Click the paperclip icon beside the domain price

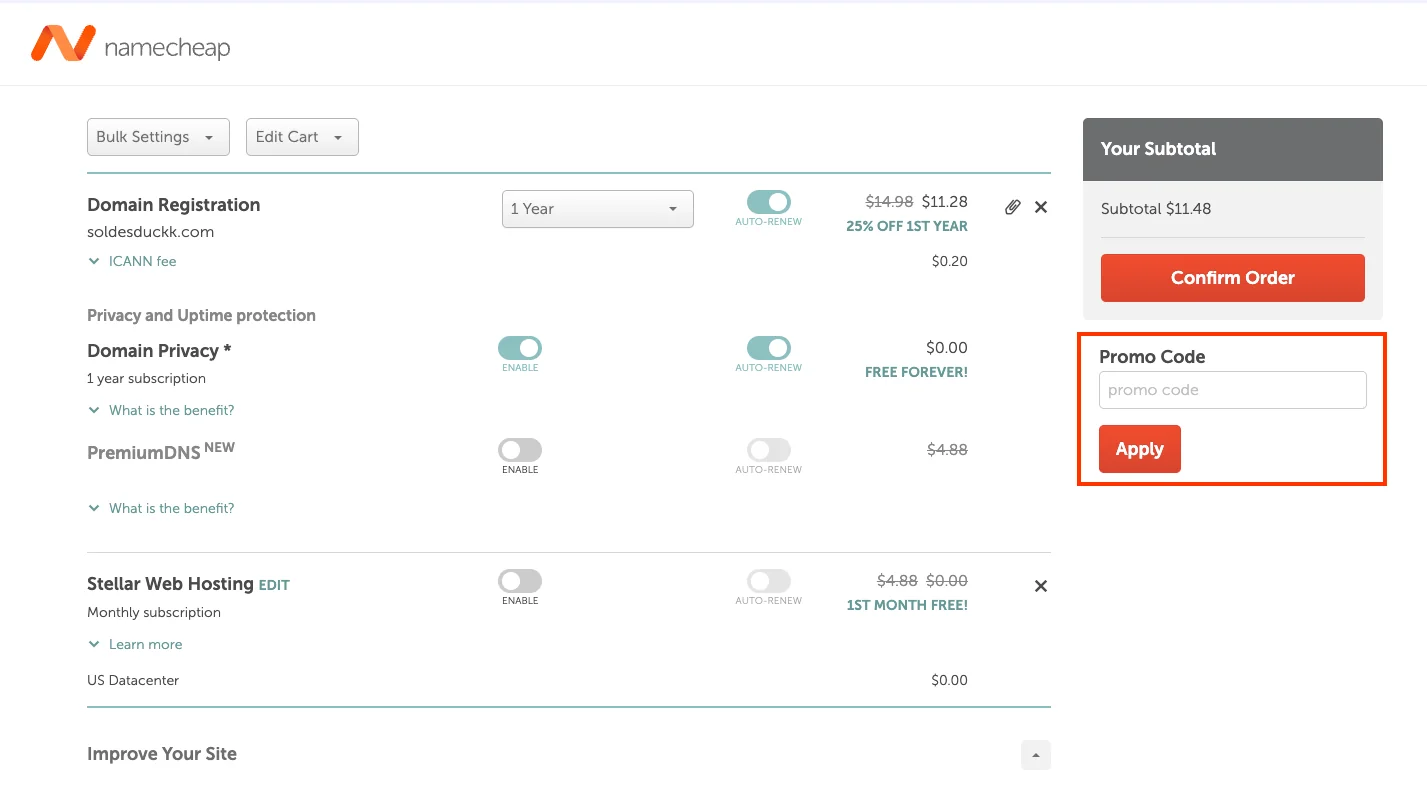(1011, 206)
